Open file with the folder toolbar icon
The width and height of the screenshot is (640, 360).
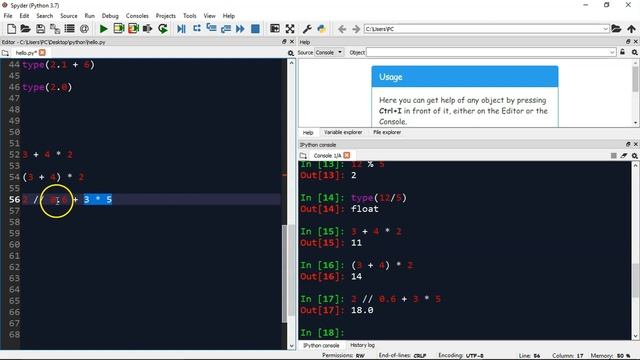[x=25, y=29]
